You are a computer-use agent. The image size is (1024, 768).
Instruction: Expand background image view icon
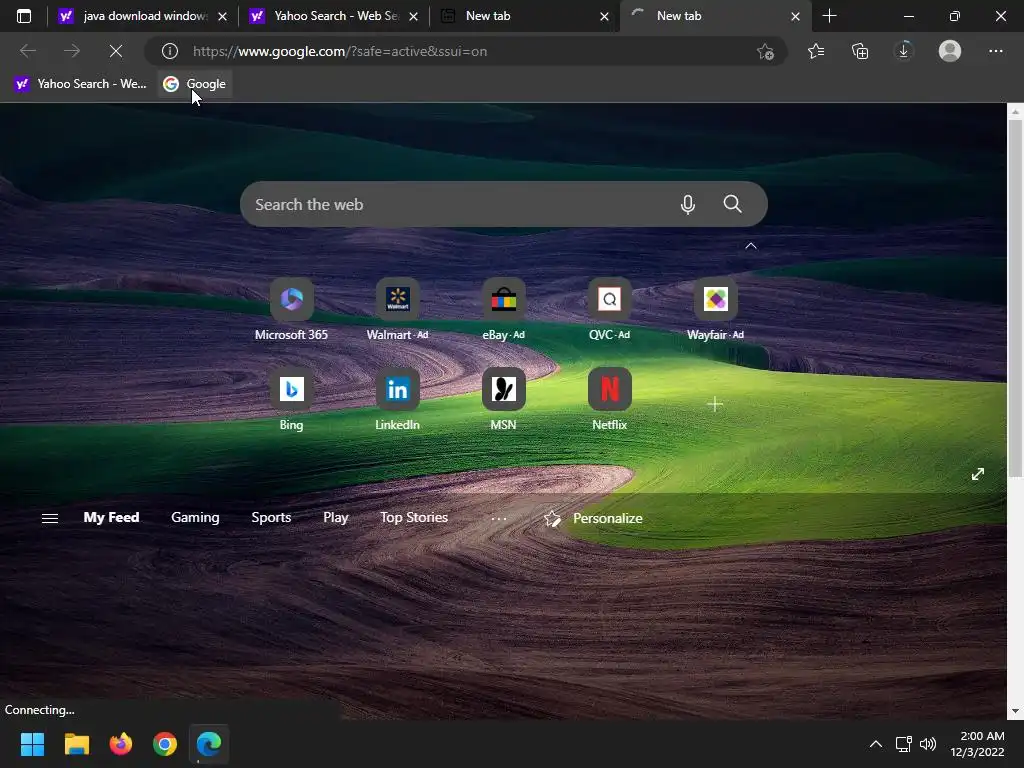[978, 474]
